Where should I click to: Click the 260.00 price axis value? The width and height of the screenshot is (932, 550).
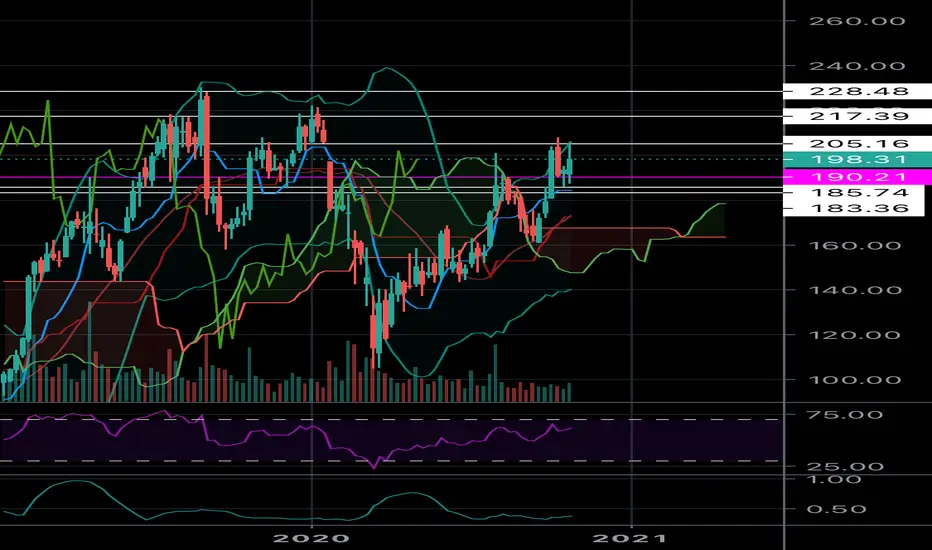(x=857, y=21)
